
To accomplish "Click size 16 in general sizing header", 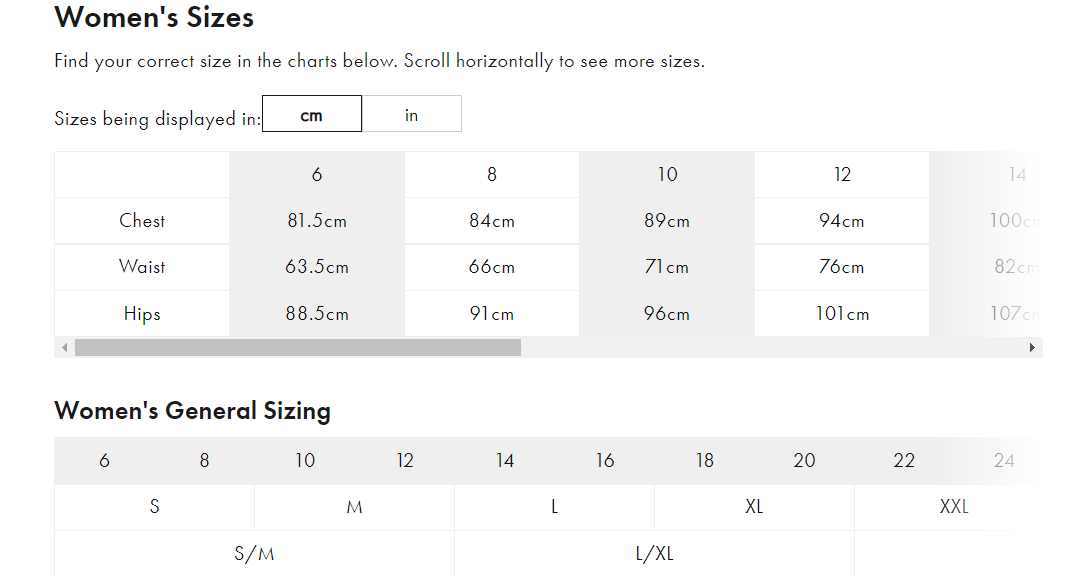I will pyautogui.click(x=604, y=461).
